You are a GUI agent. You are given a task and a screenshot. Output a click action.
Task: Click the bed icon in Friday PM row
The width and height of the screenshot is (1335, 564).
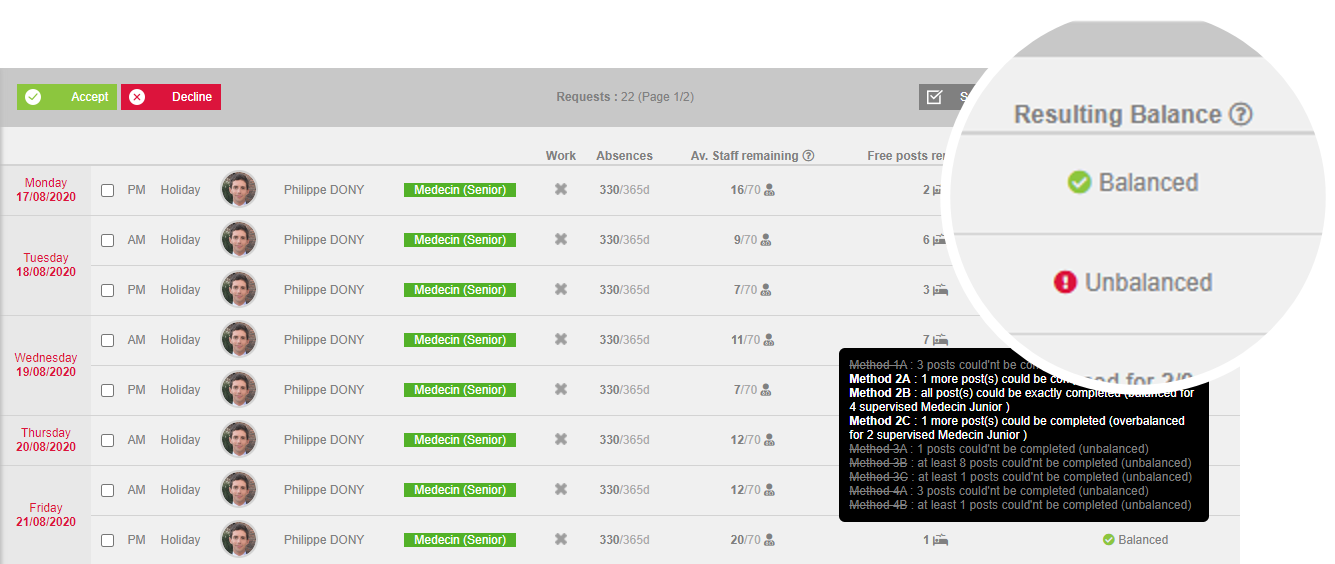[940, 540]
